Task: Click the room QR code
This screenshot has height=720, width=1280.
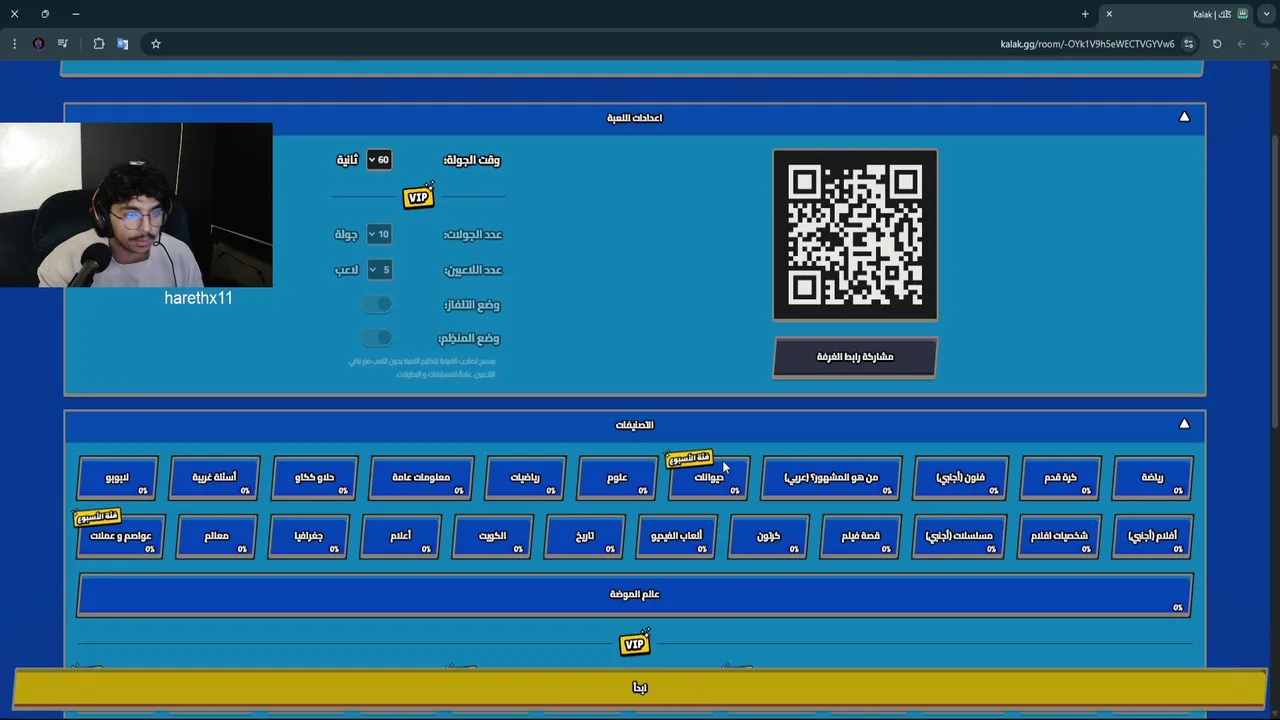Action: click(855, 235)
